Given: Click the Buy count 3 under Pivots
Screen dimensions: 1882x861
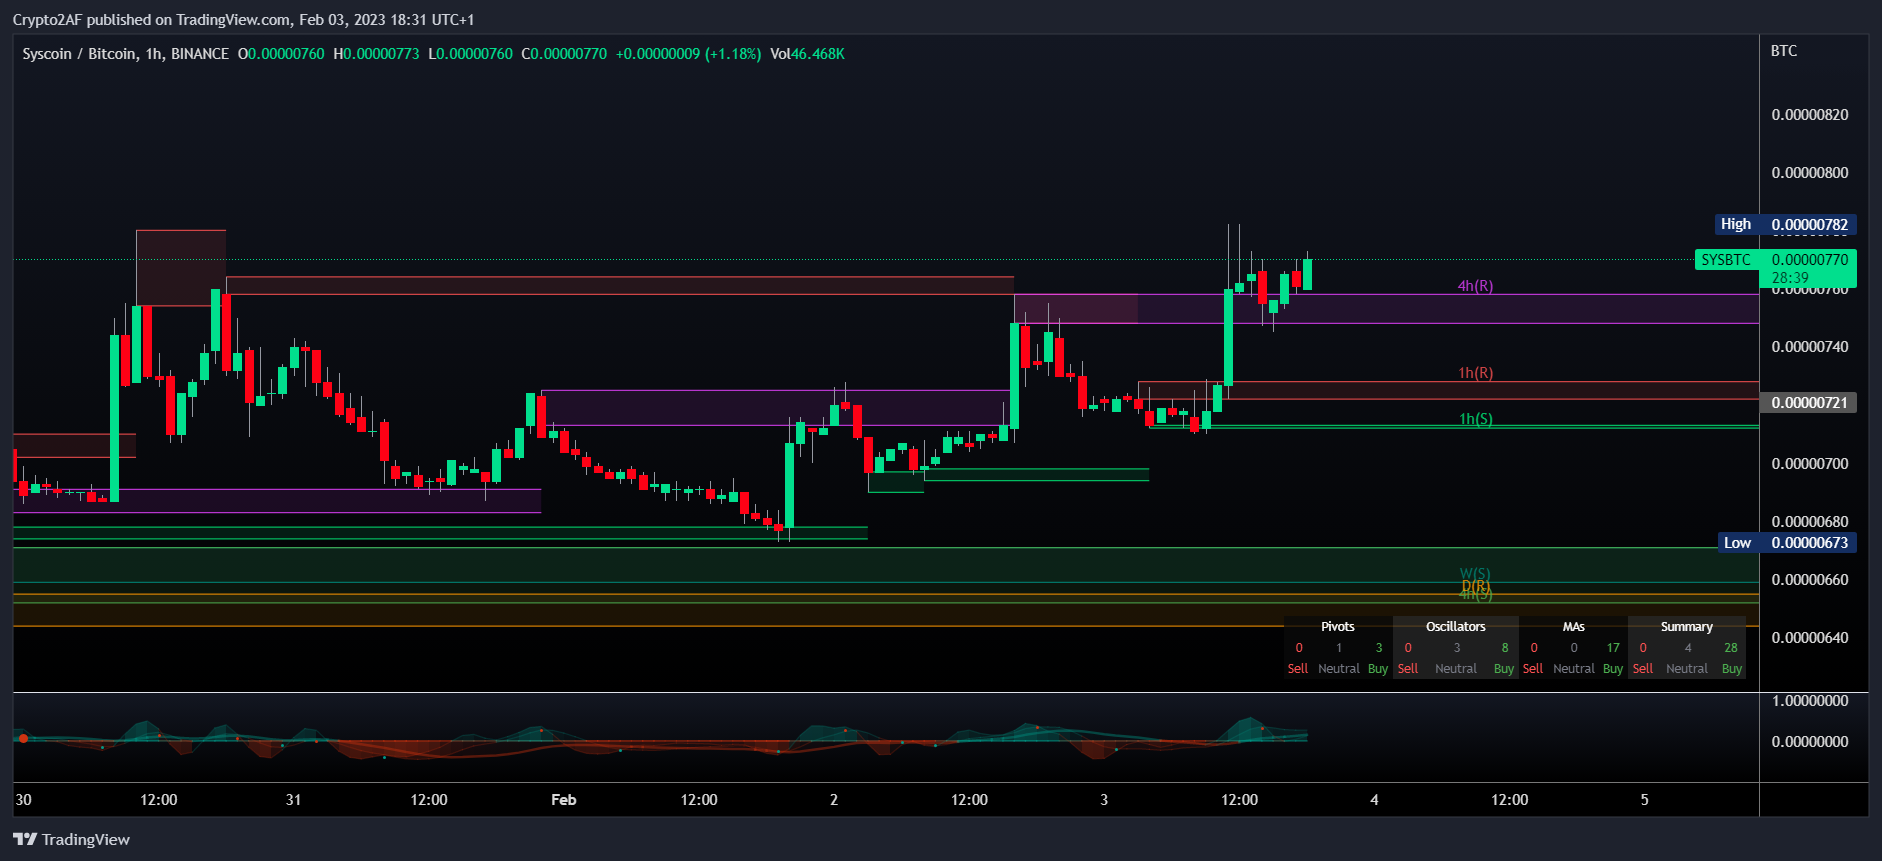Looking at the screenshot, I should pos(1378,648).
